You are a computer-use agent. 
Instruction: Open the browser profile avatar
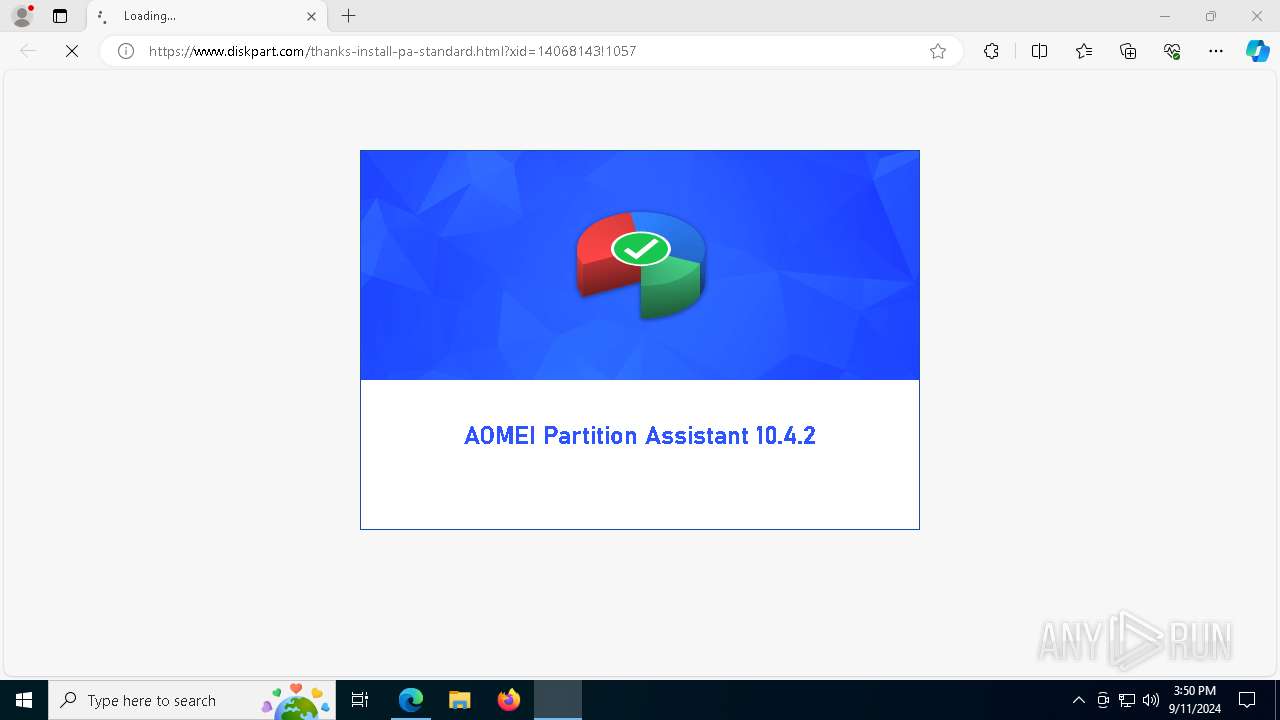pyautogui.click(x=22, y=16)
